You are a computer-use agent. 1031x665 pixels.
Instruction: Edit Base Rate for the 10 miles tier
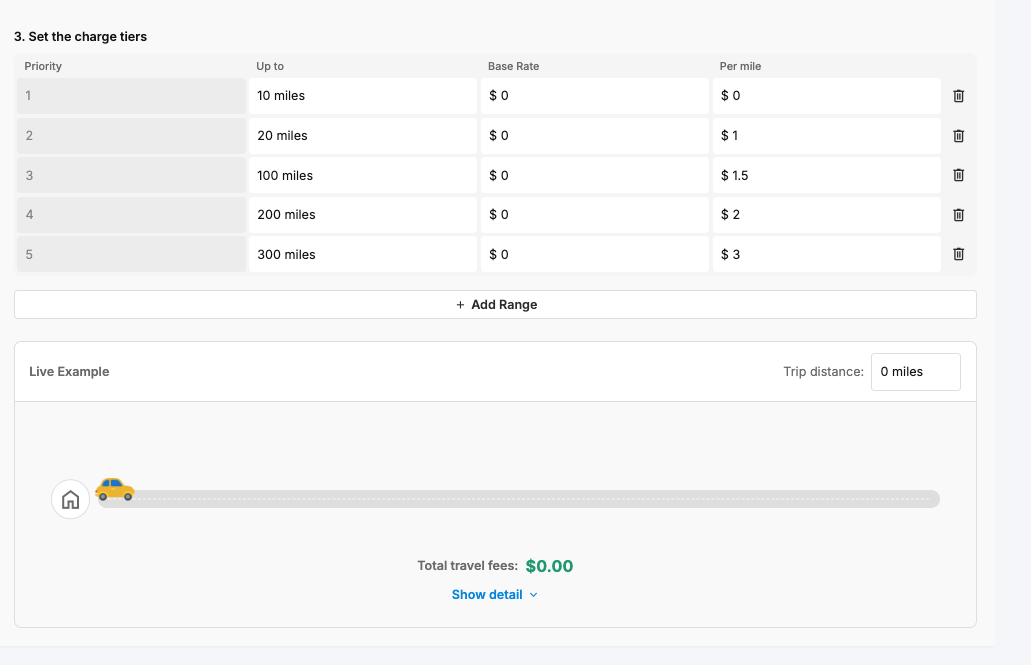tap(594, 96)
